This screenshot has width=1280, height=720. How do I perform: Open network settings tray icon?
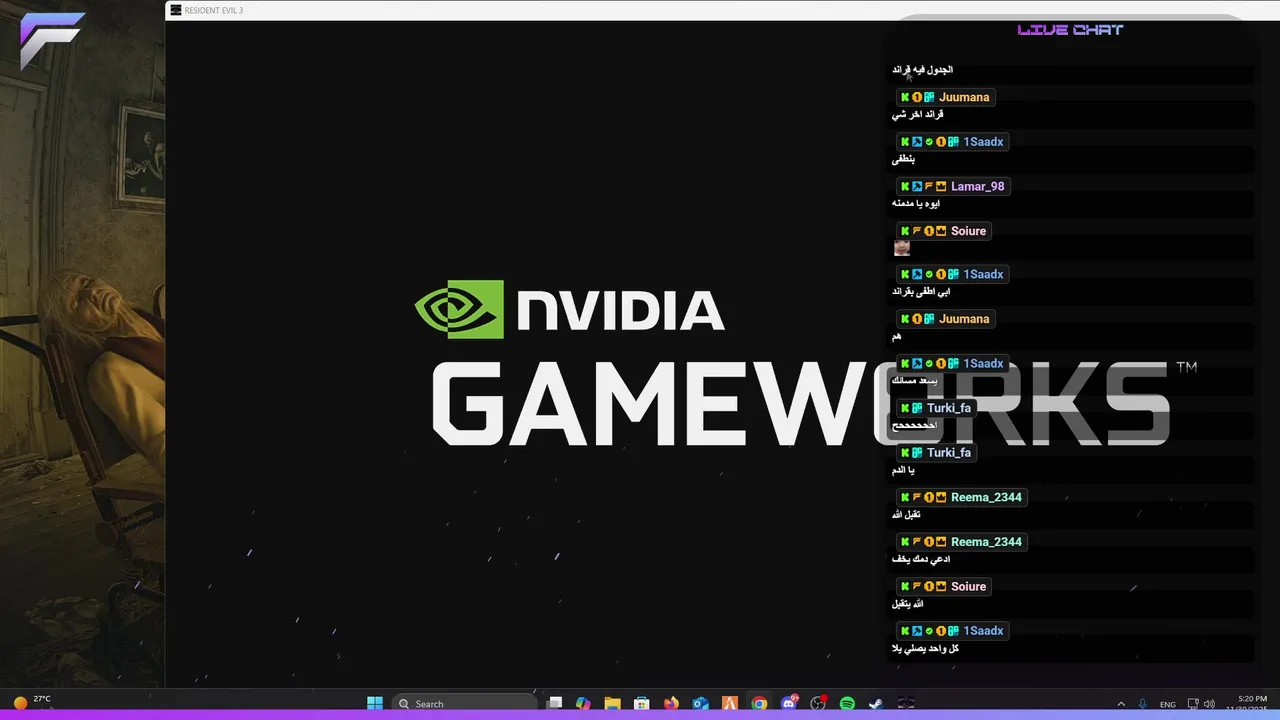[1193, 704]
